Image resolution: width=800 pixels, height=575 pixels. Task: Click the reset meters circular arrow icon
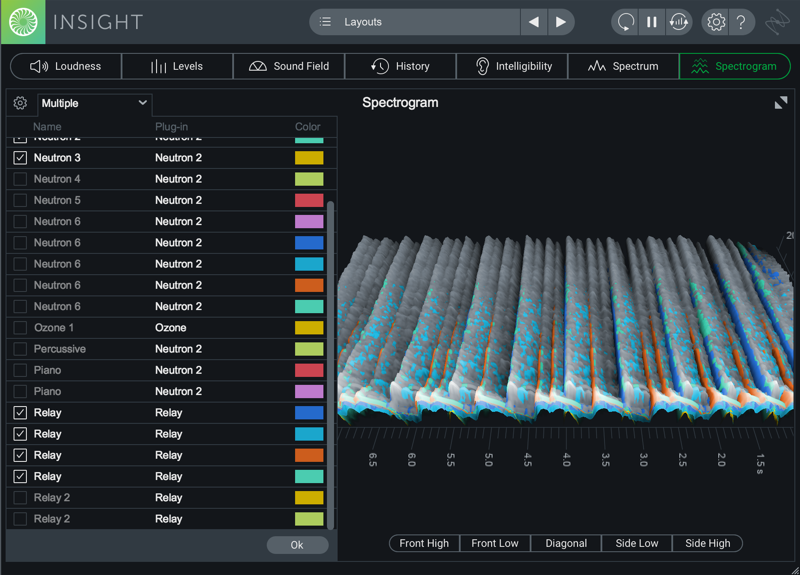(626, 22)
